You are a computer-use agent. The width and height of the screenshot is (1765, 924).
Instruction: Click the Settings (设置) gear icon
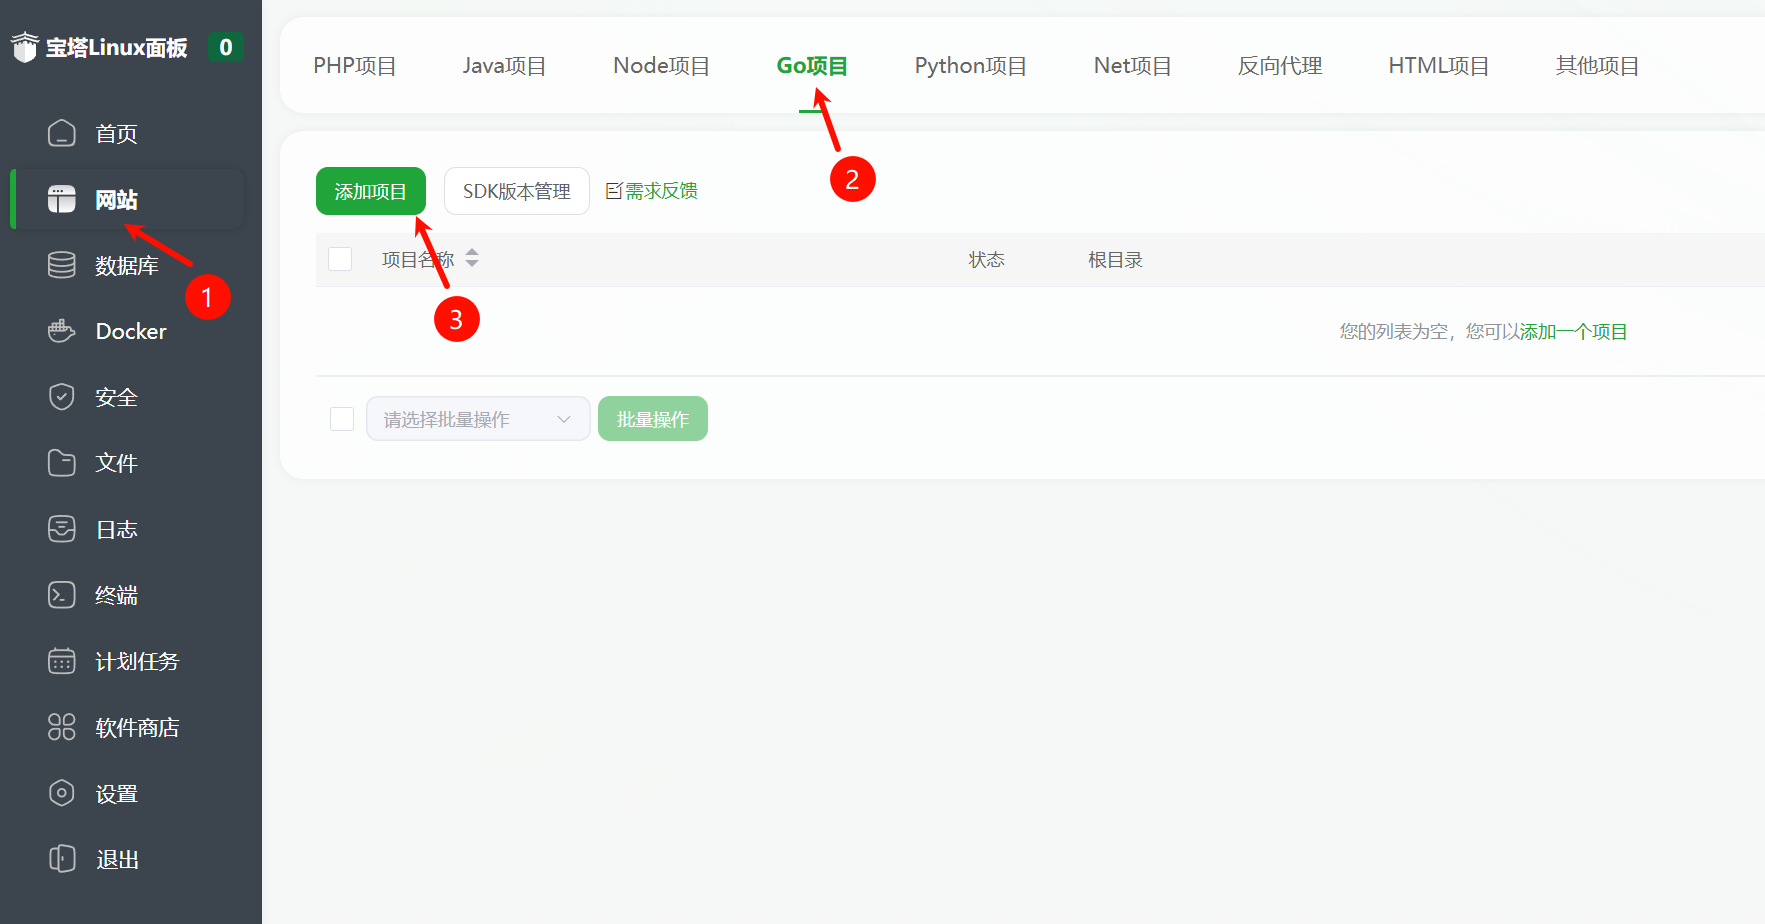tap(62, 793)
